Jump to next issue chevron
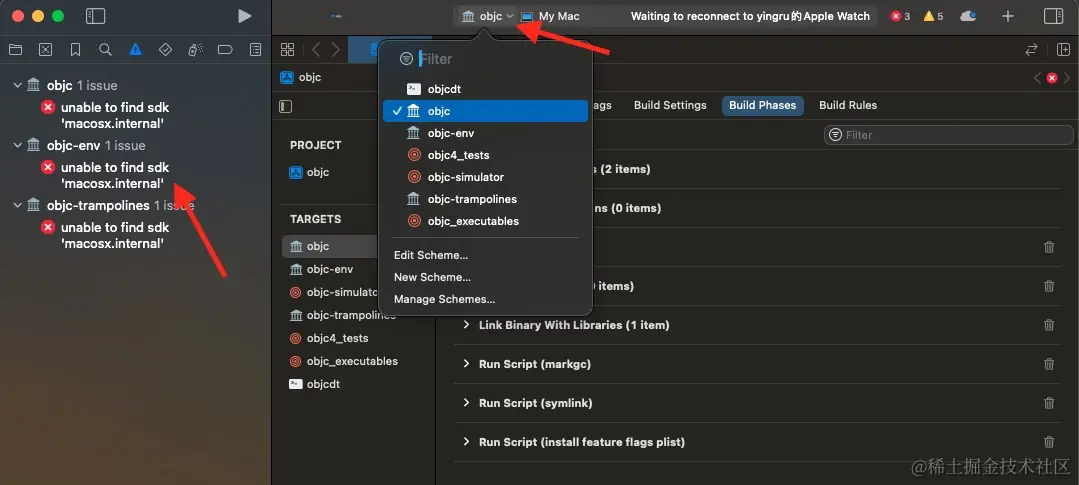The height and width of the screenshot is (485, 1079). coord(1065,78)
